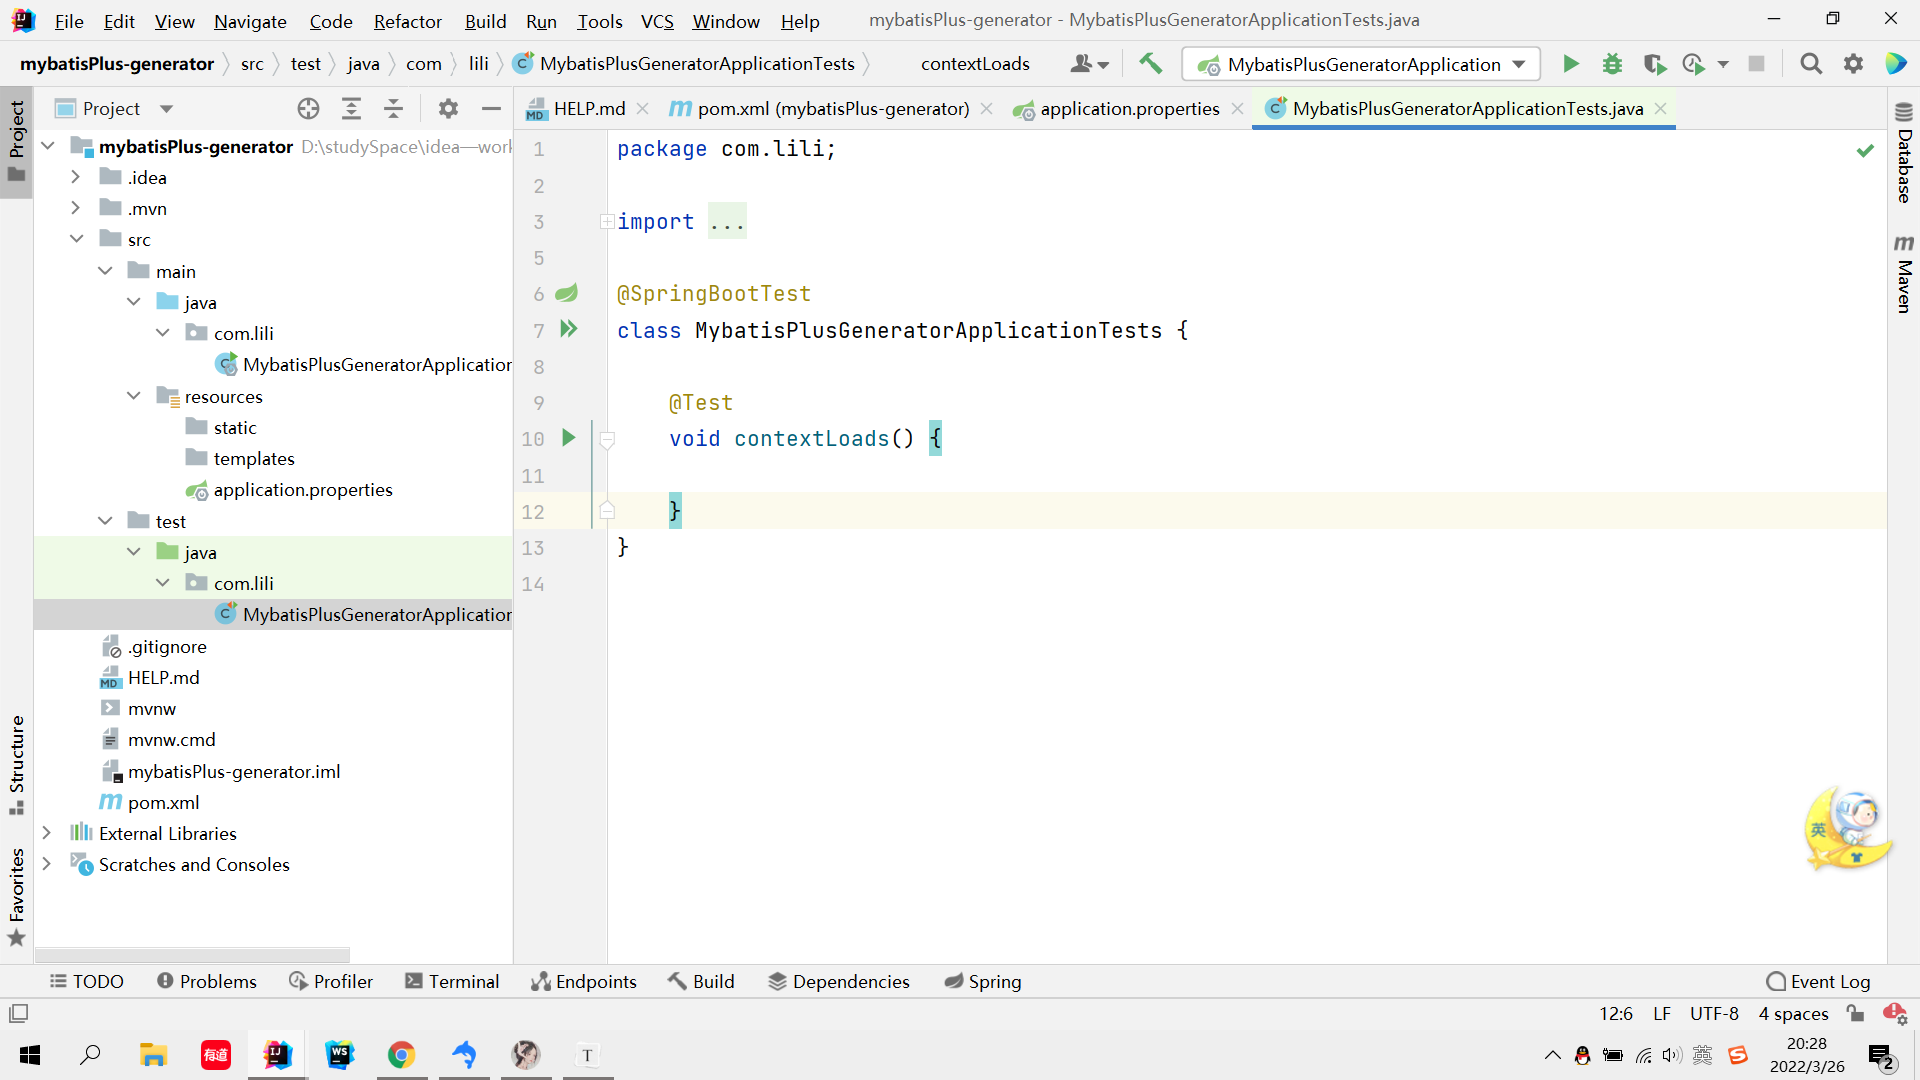Run with Coverage icon in toolbar
This screenshot has height=1080, width=1920.
pyautogui.click(x=1654, y=64)
